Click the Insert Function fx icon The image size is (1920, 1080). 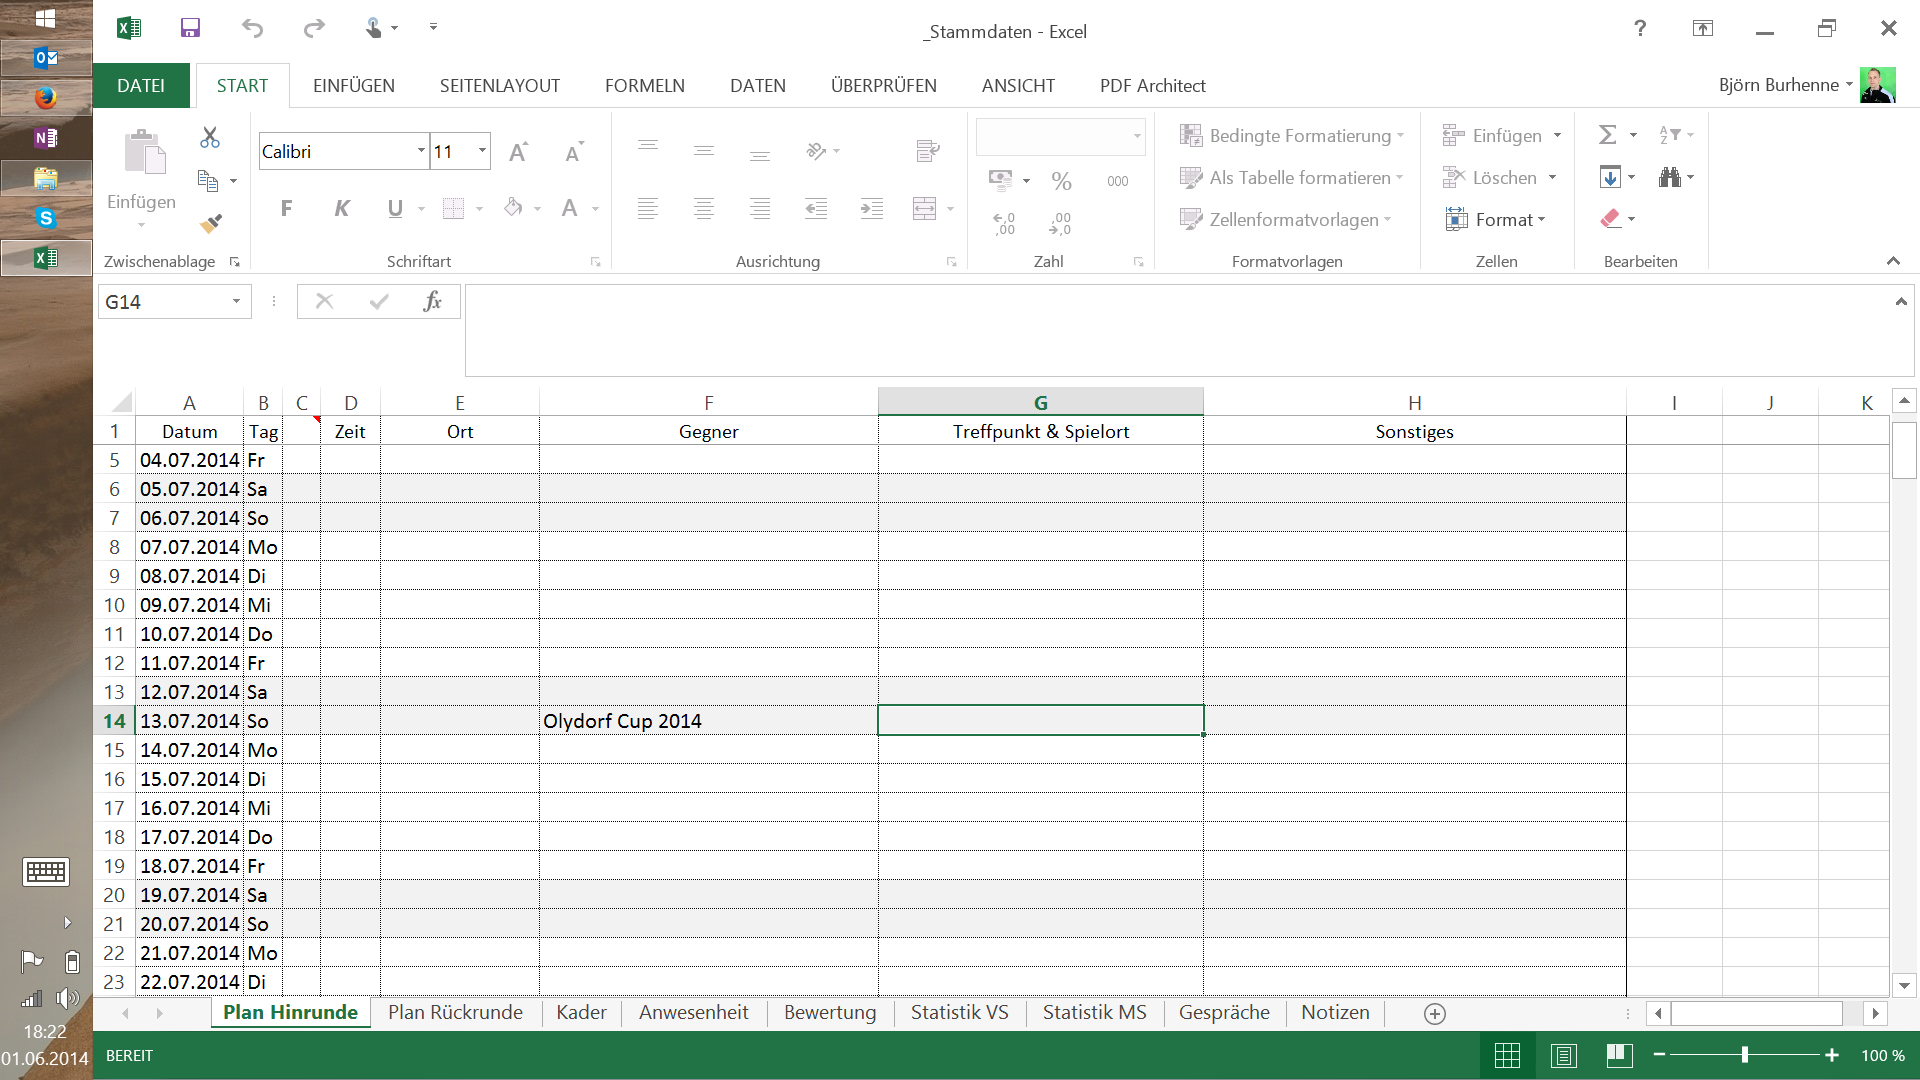tap(432, 301)
